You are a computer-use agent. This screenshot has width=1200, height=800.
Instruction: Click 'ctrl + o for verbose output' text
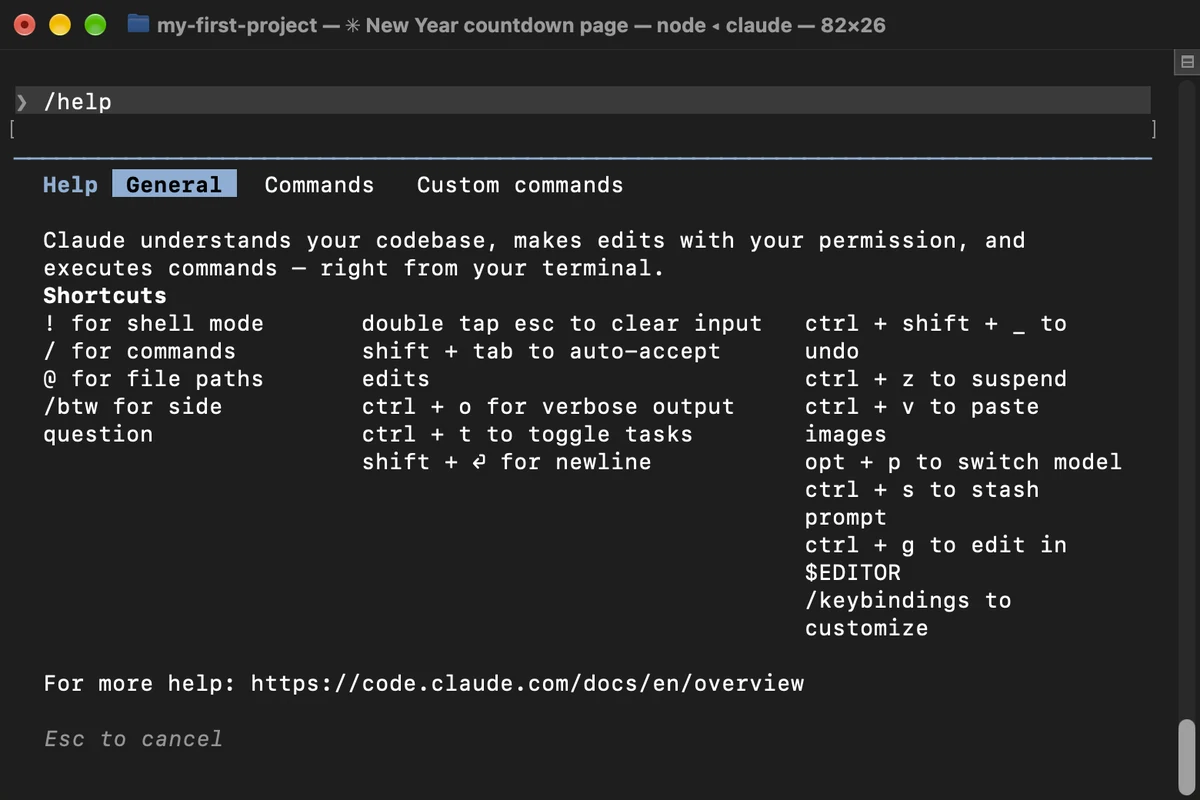click(x=548, y=407)
